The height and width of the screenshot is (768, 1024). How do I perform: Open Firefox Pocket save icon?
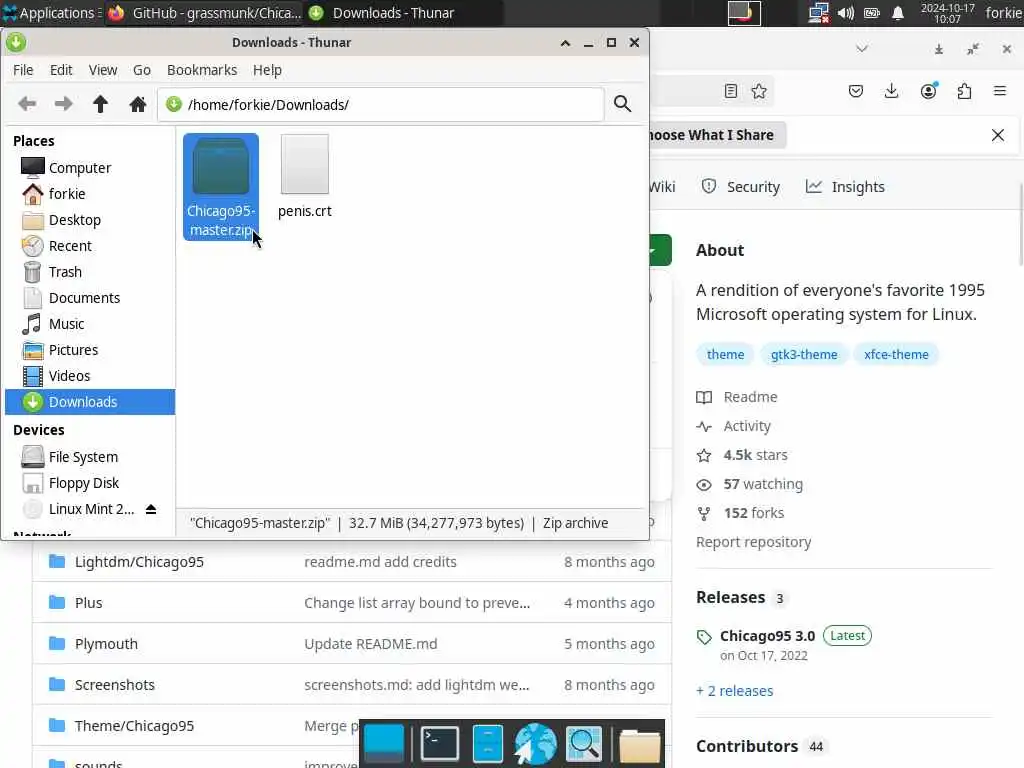tap(856, 91)
